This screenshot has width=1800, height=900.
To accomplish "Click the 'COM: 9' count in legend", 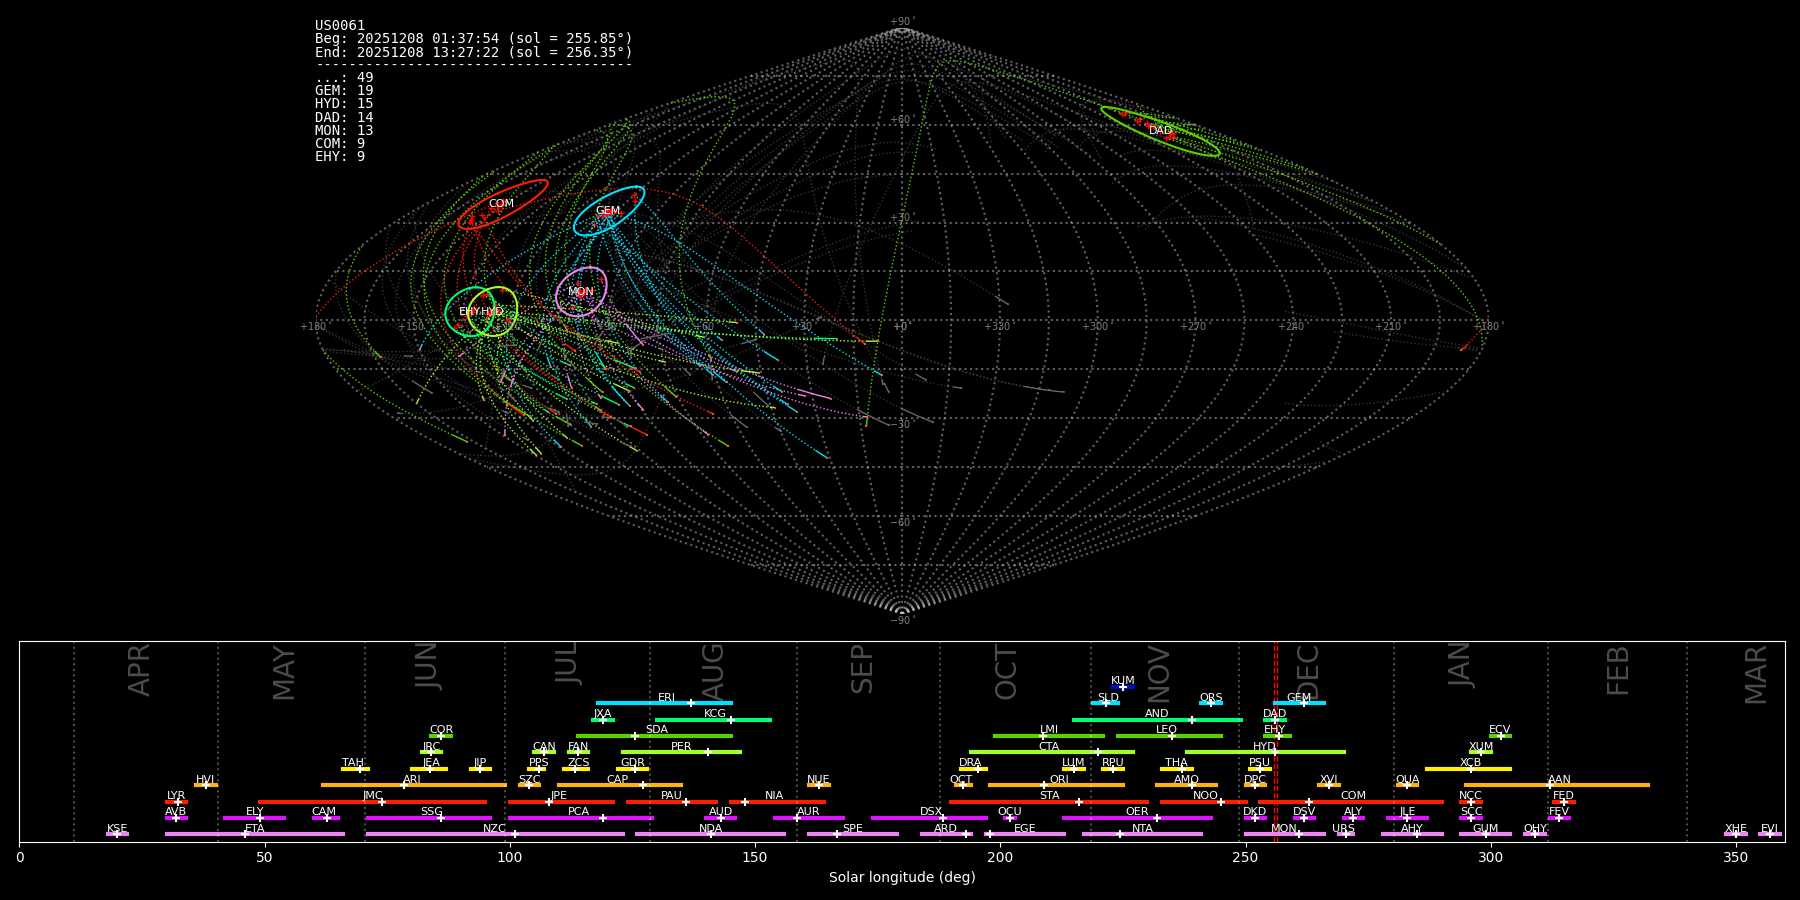I will [340, 144].
